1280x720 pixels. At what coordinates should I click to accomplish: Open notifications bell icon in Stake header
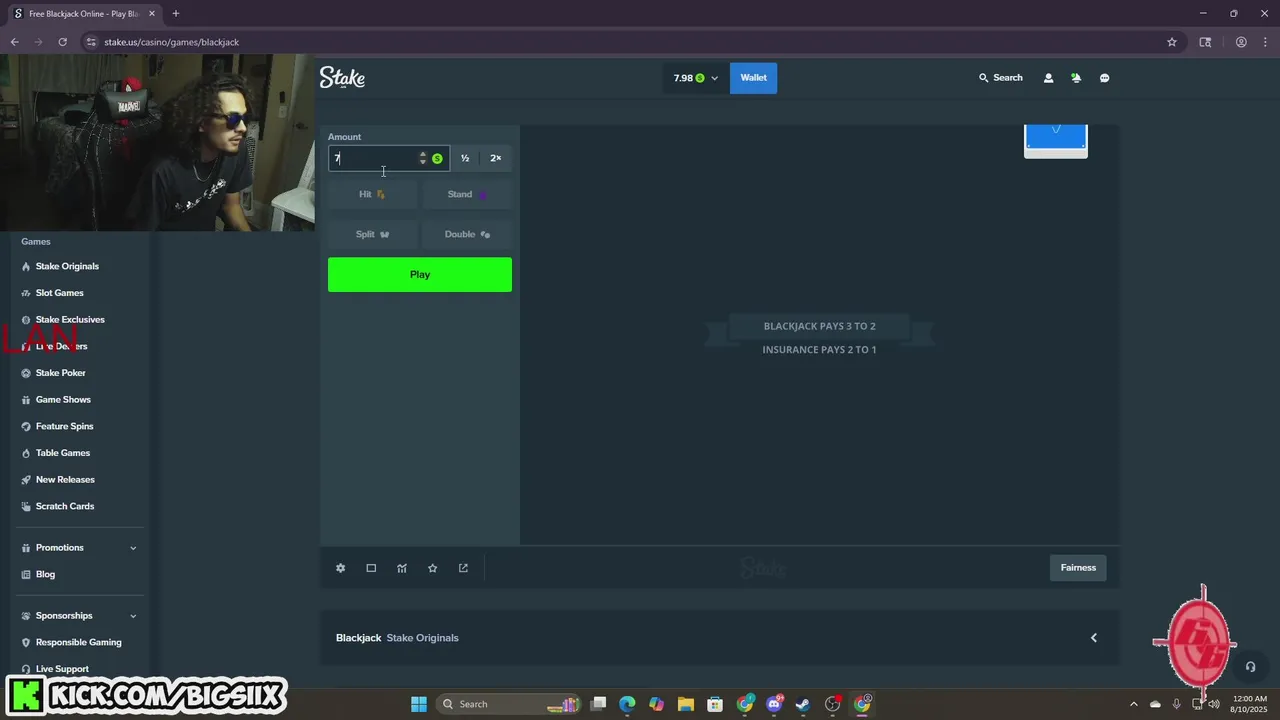click(1076, 78)
